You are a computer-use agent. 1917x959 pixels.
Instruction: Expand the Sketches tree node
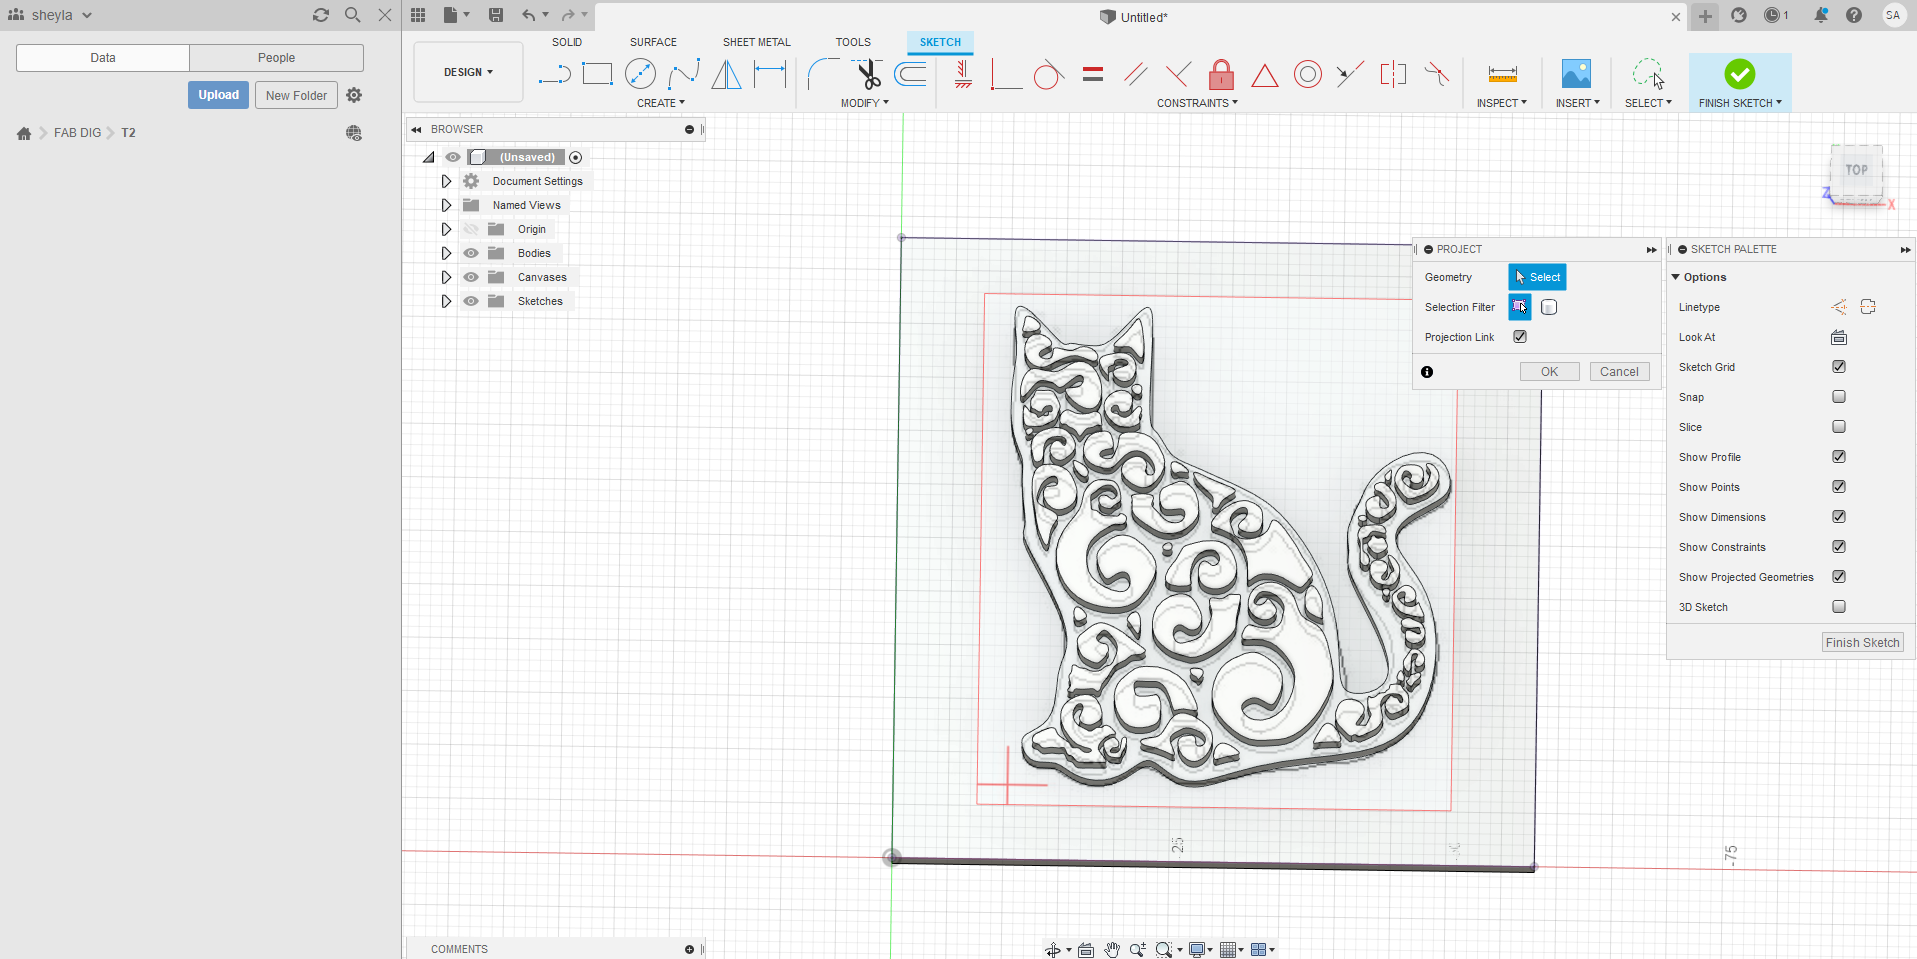tap(446, 301)
